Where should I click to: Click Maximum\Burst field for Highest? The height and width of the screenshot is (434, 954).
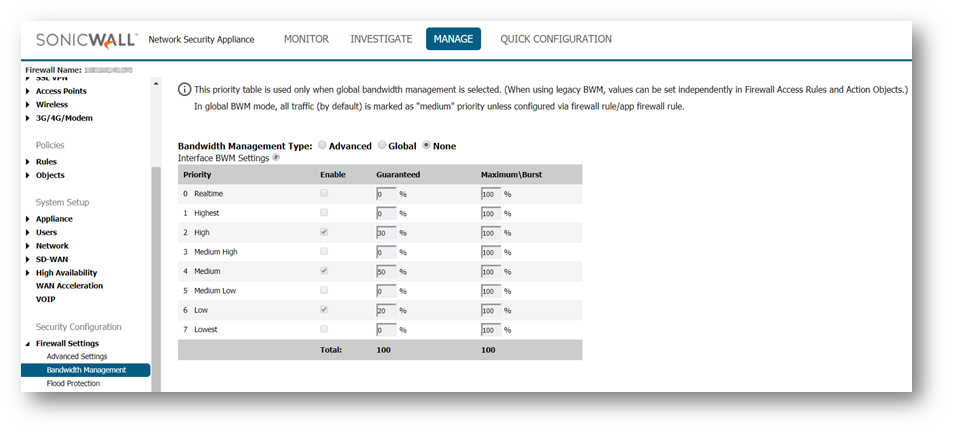491,214
